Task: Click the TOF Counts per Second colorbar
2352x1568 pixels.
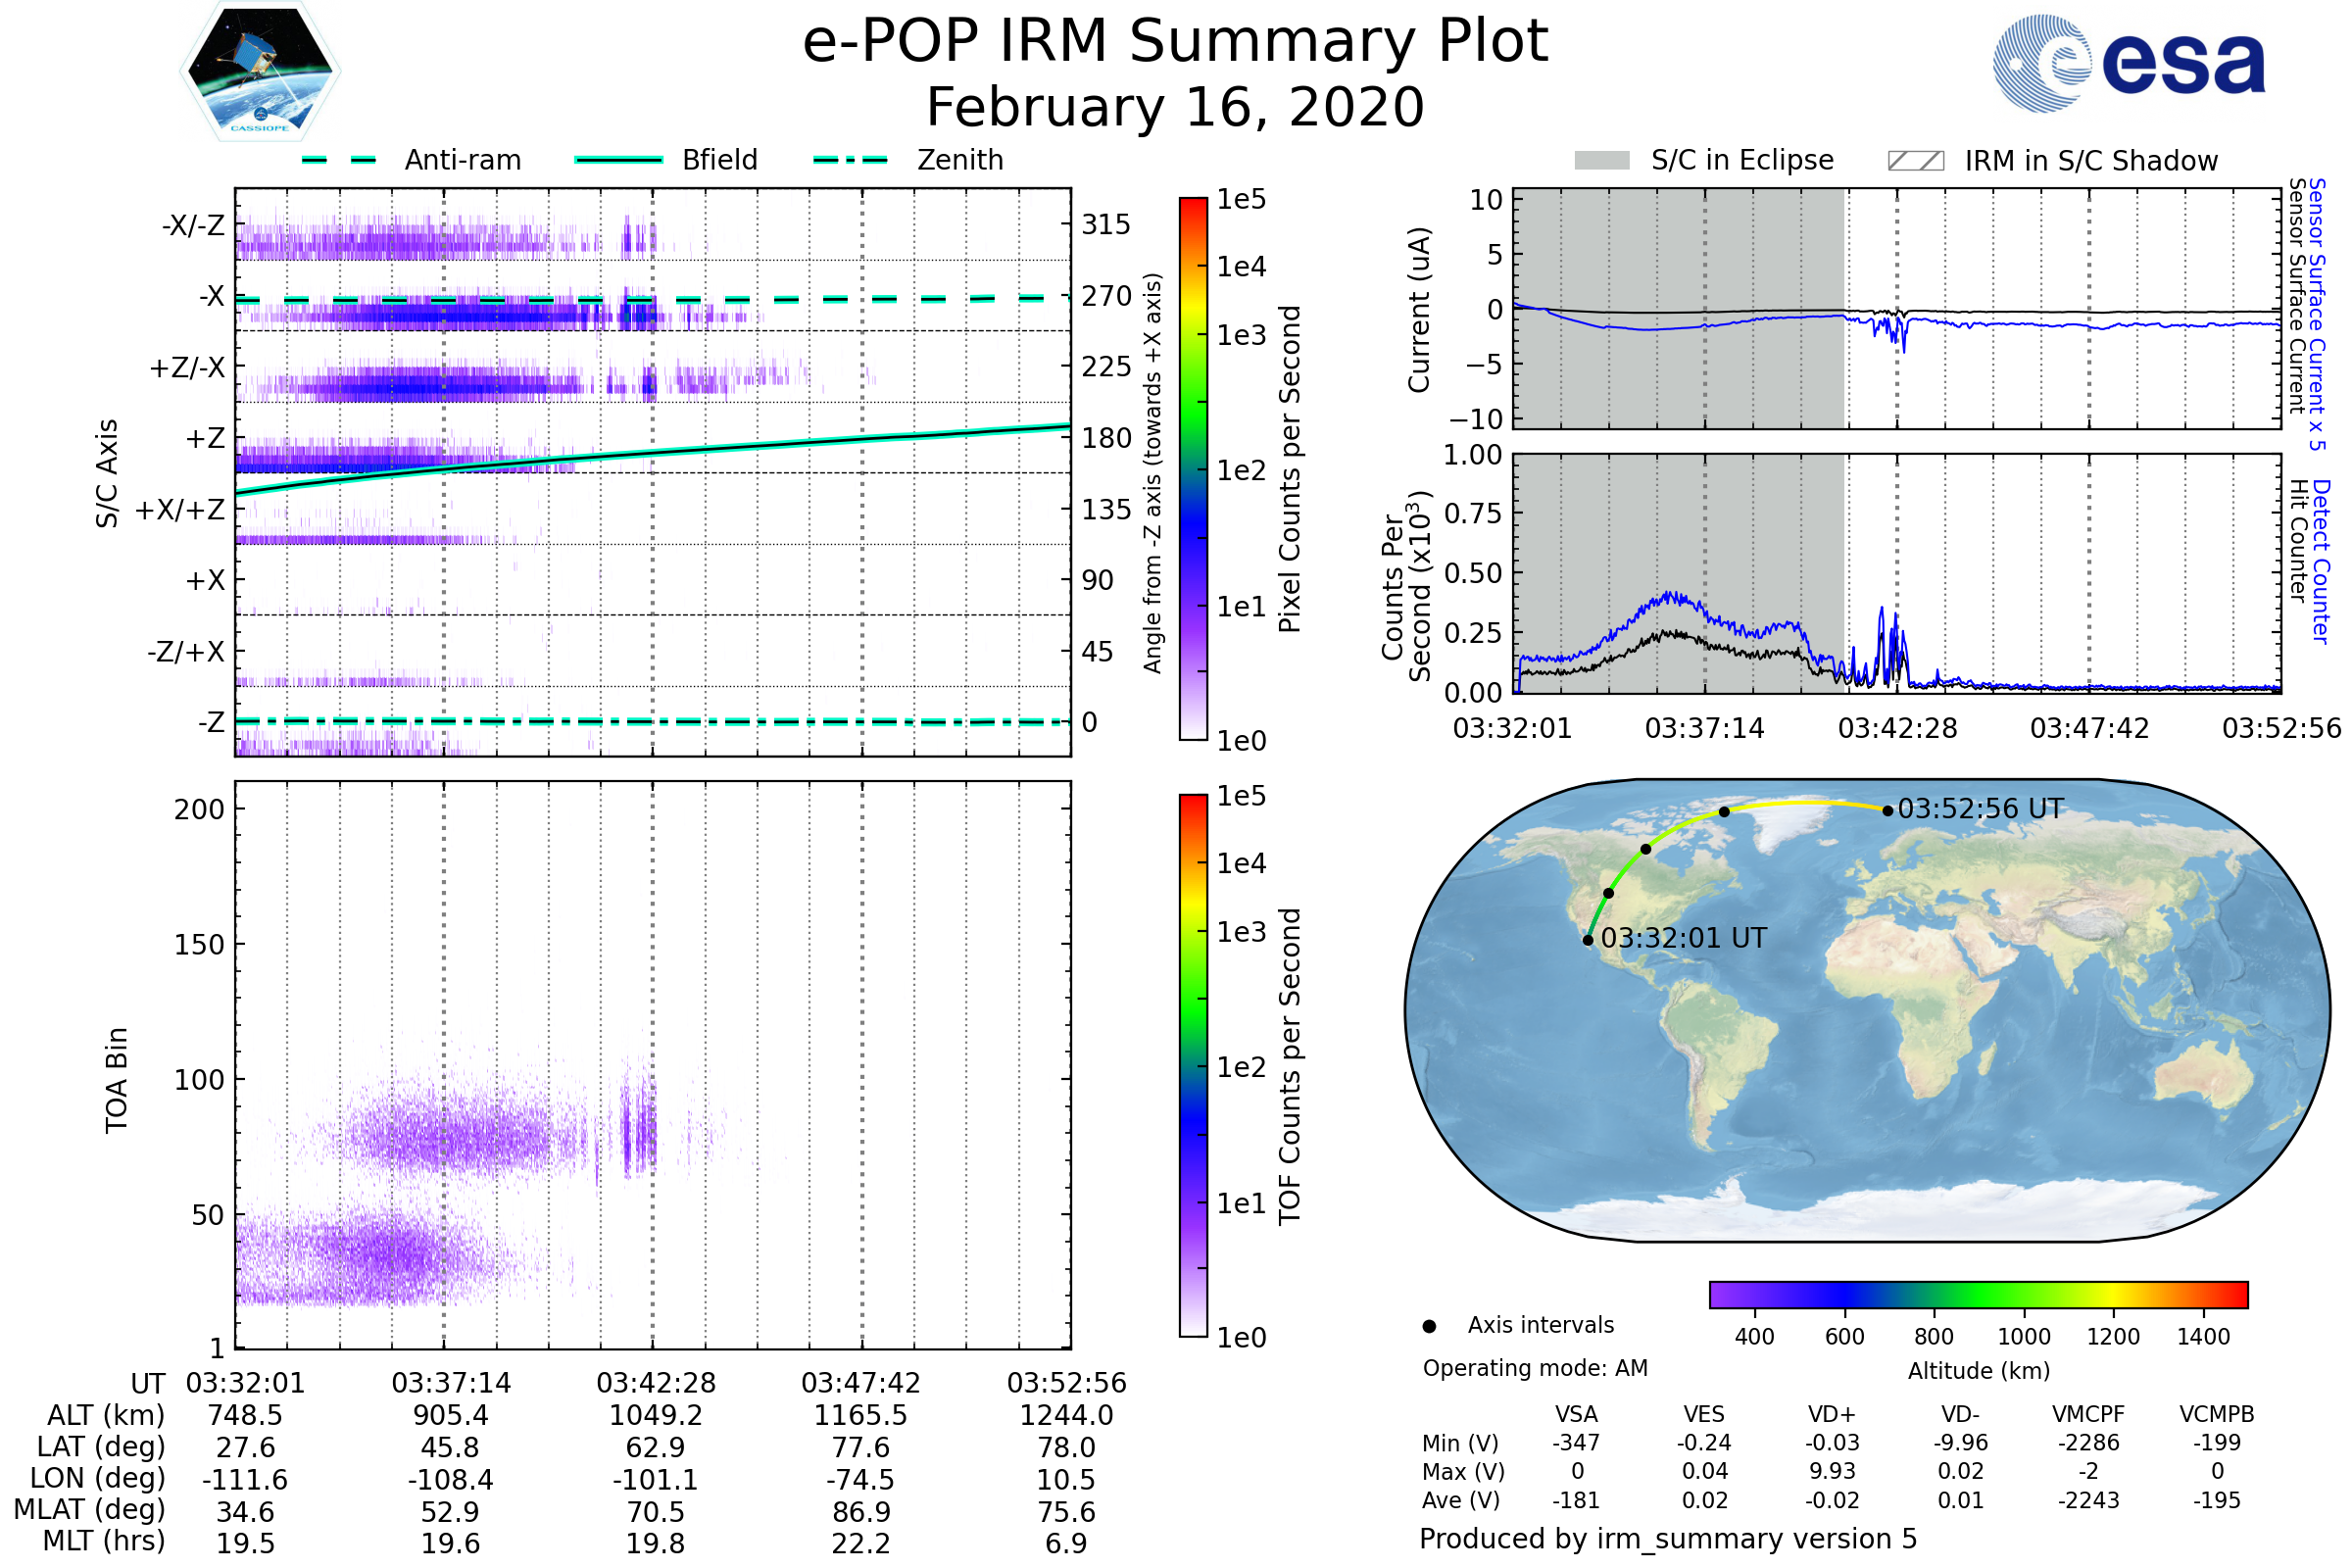Action: tap(1193, 1065)
